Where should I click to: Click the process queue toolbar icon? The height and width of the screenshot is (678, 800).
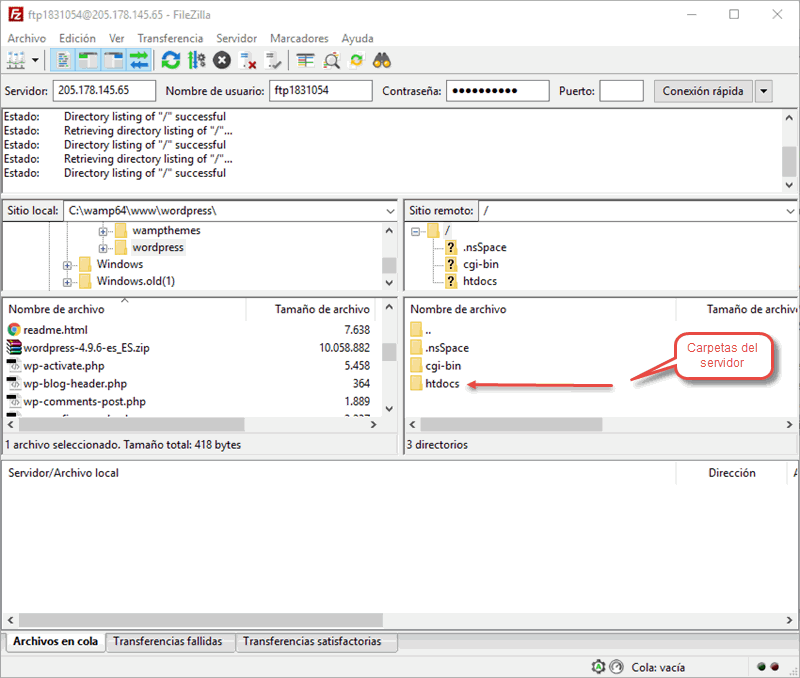pyautogui.click(x=196, y=60)
